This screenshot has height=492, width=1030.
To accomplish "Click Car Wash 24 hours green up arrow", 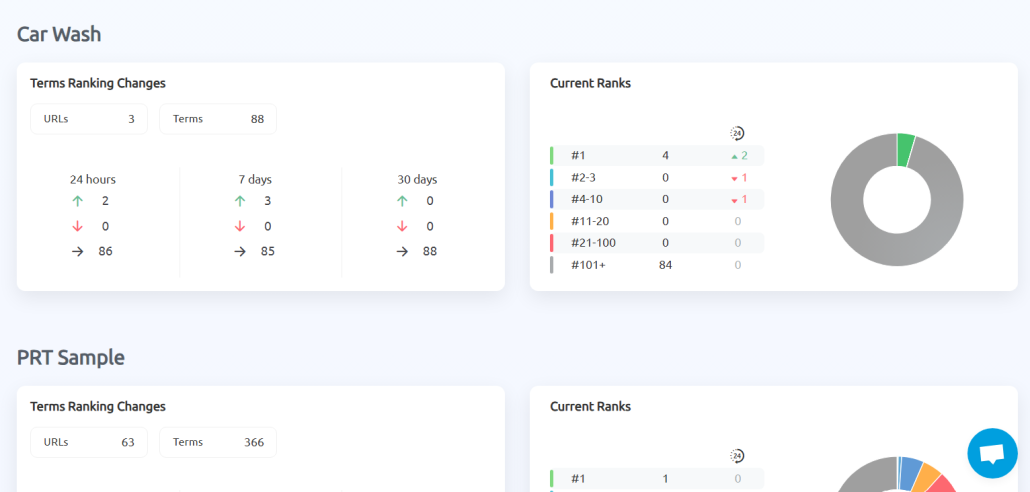I will 78,201.
